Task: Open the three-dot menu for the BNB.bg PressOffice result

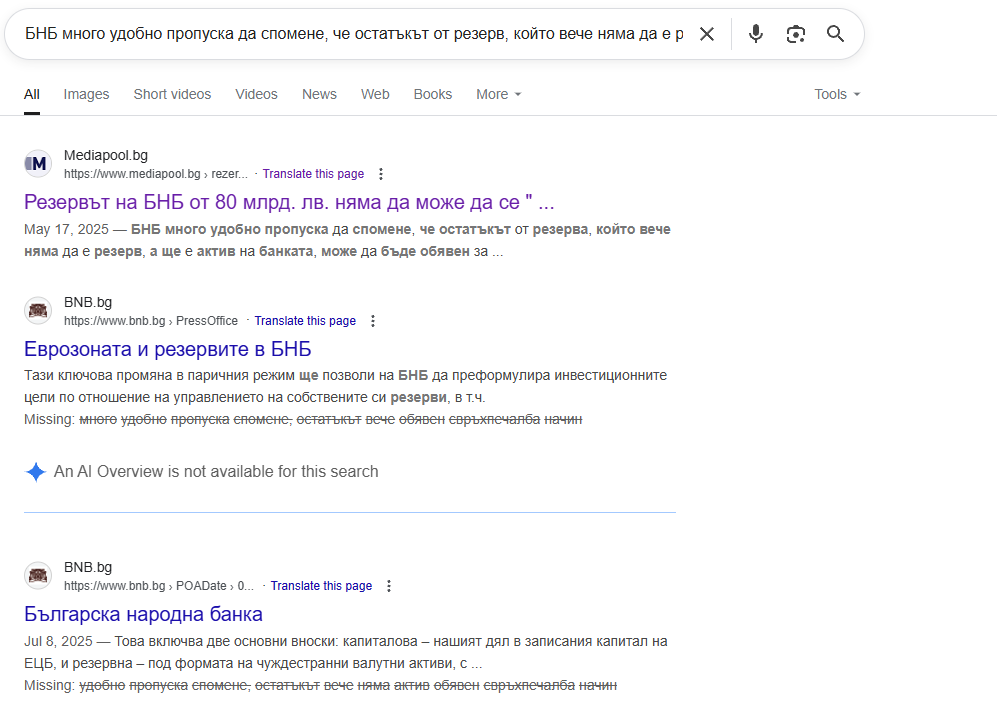Action: click(373, 321)
